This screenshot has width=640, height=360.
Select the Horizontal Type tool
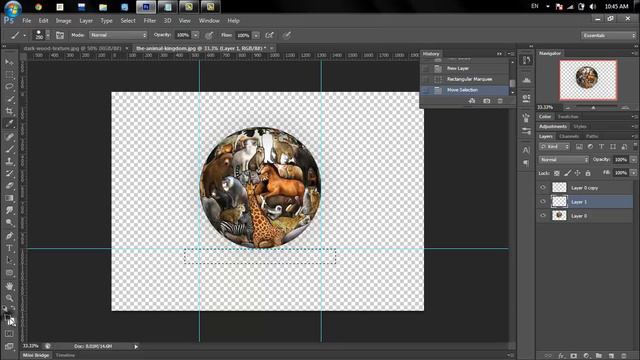click(x=9, y=248)
